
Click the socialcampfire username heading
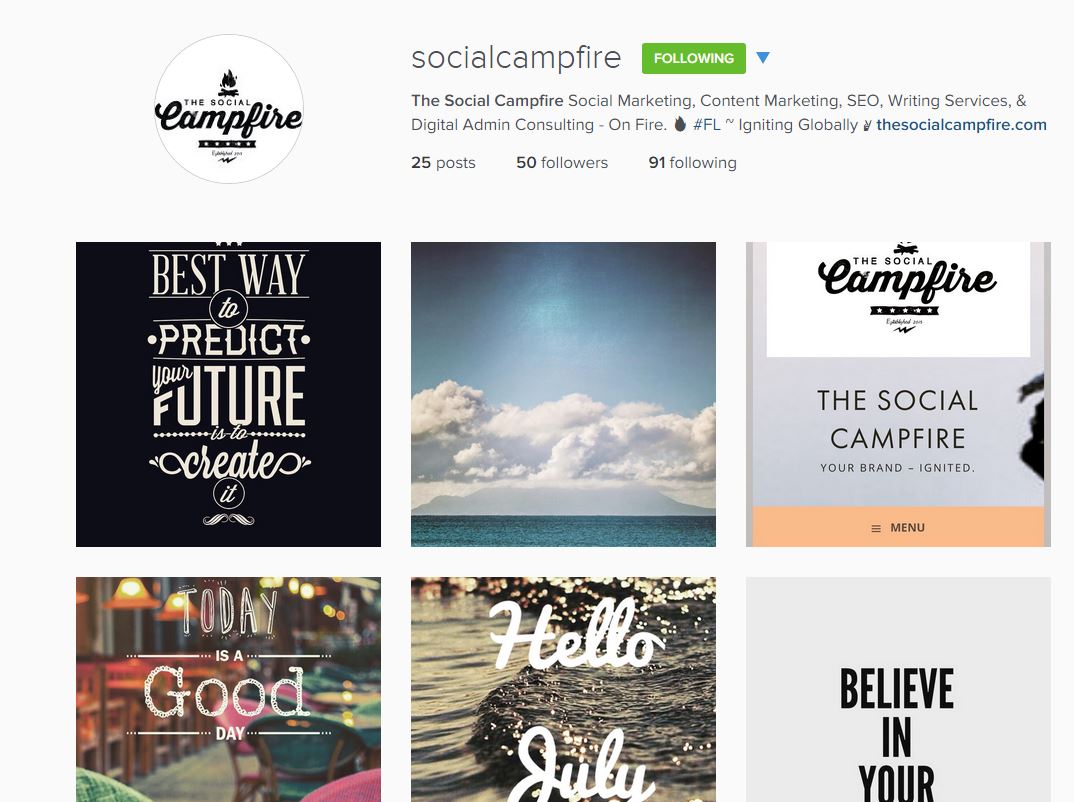tap(516, 58)
